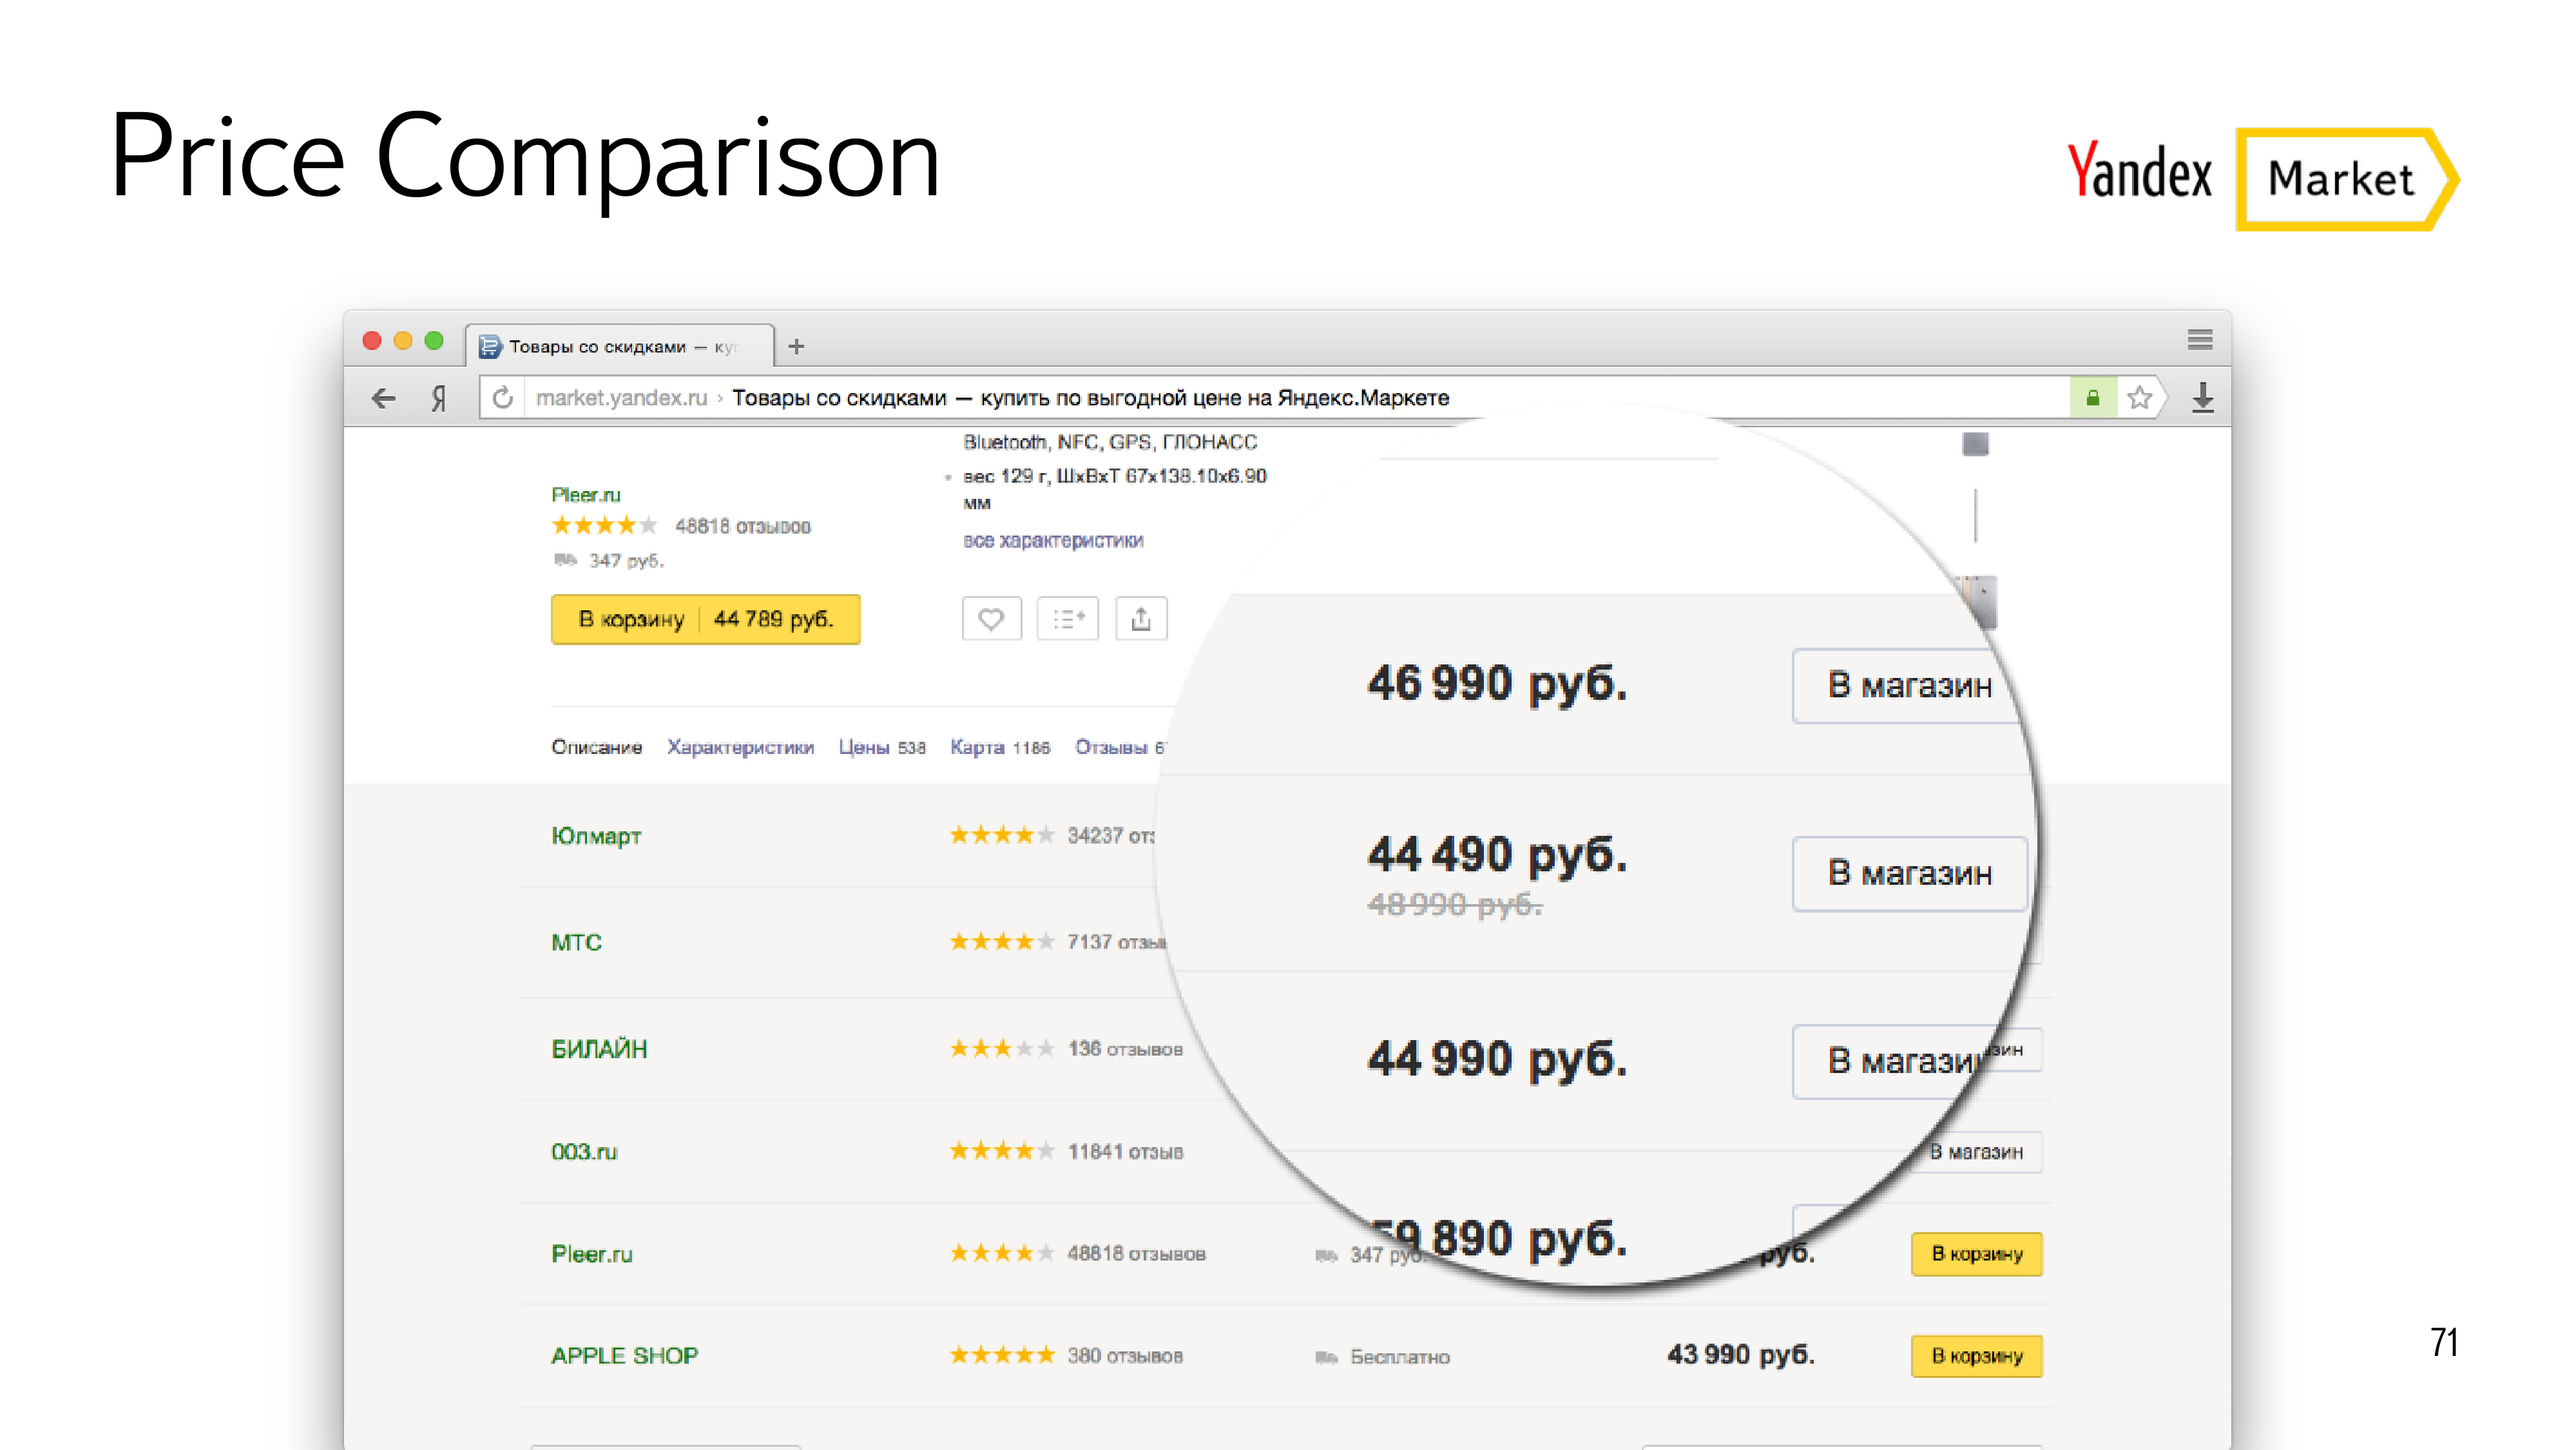The width and height of the screenshot is (2576, 1450).
Task: Open 003.ru shop link
Action: (584, 1152)
